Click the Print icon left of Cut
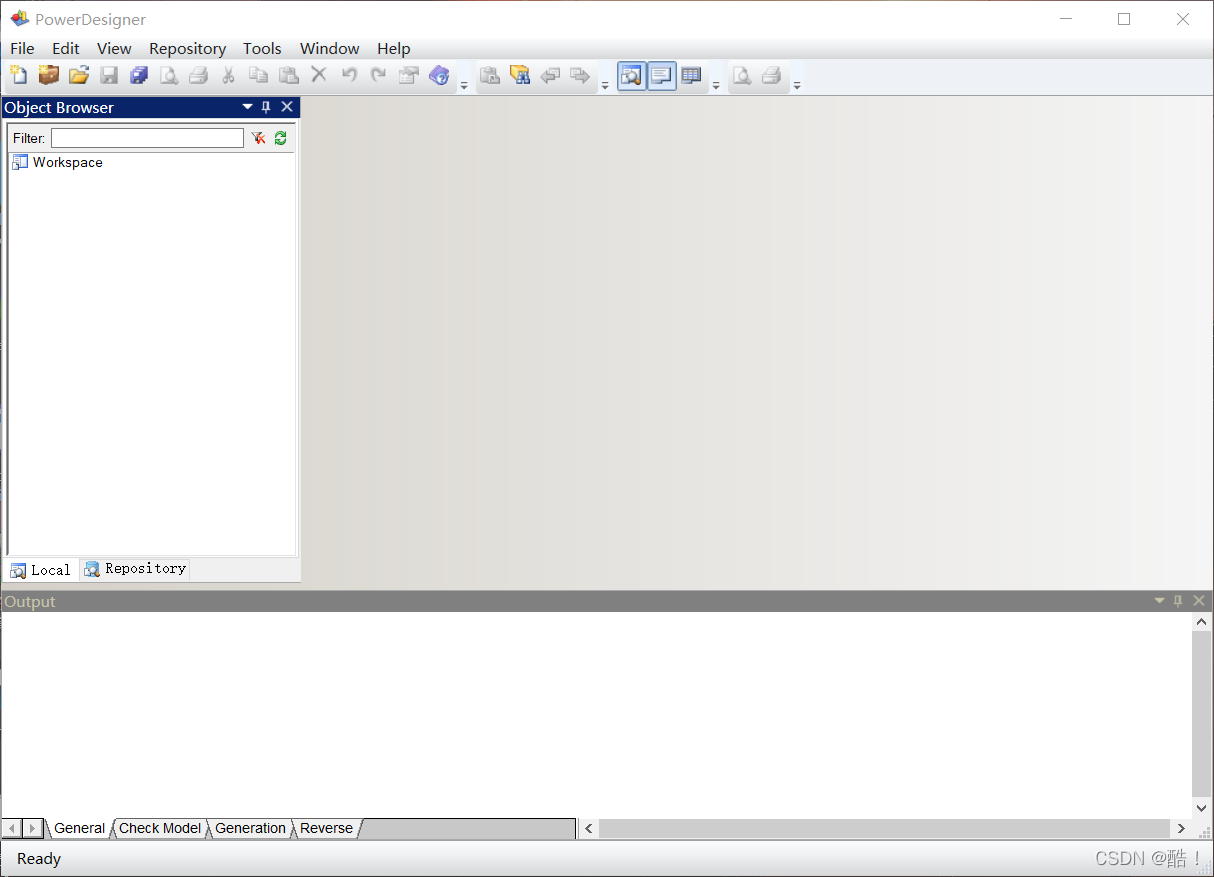Image resolution: width=1214 pixels, height=877 pixels. click(199, 75)
